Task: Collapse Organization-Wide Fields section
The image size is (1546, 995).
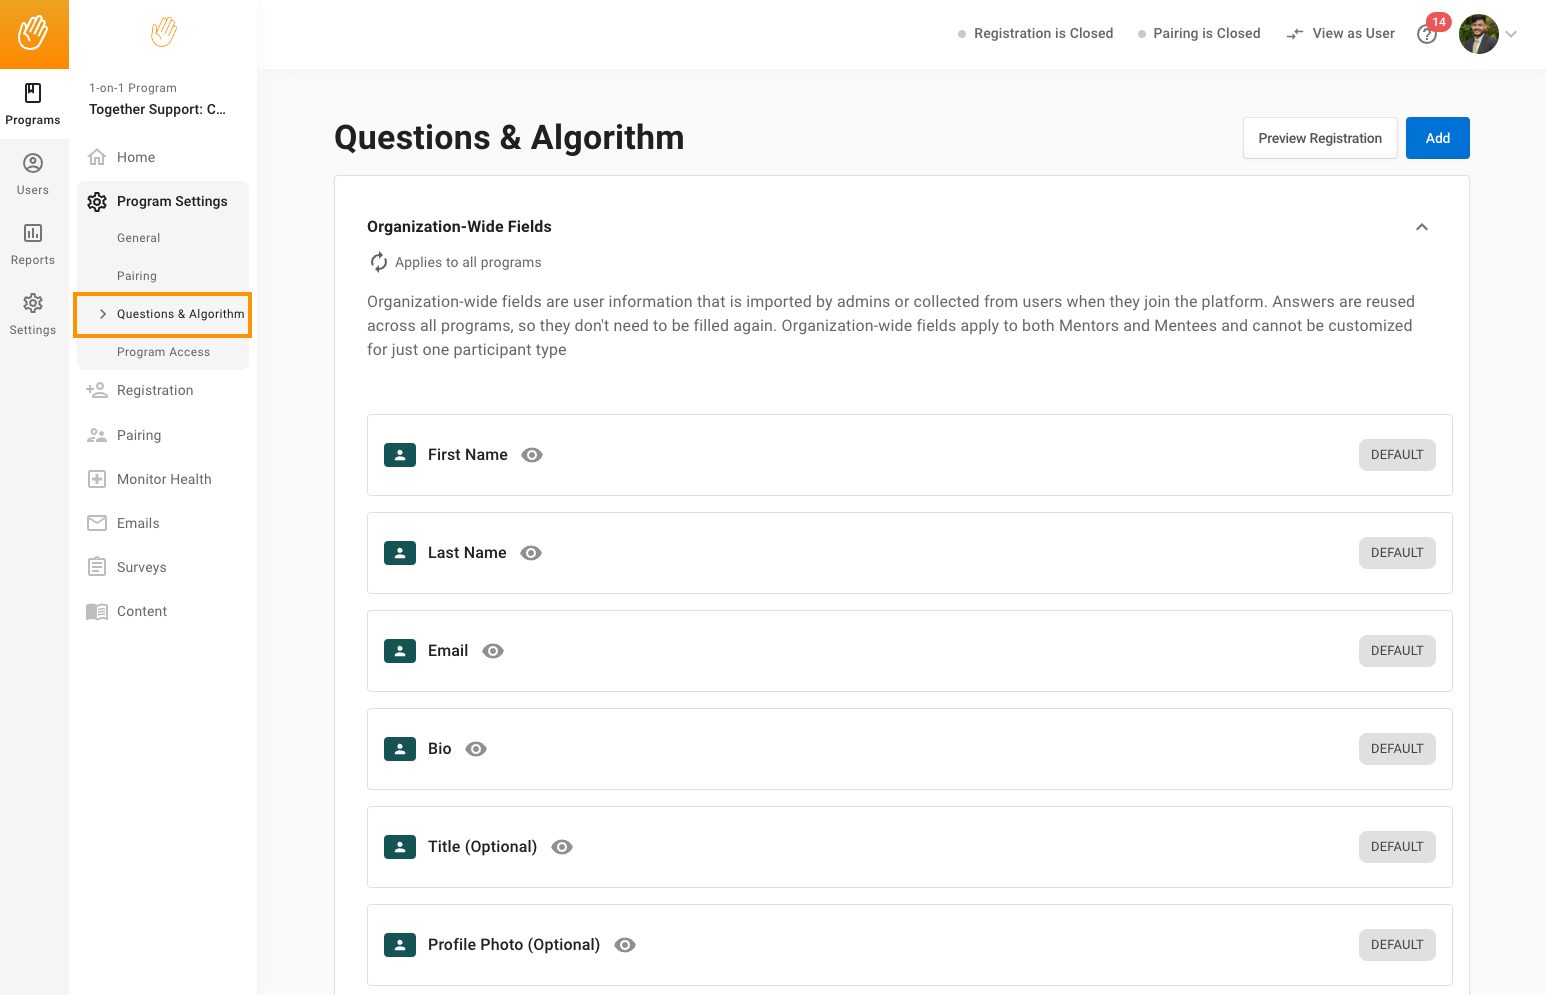Action: [1421, 227]
